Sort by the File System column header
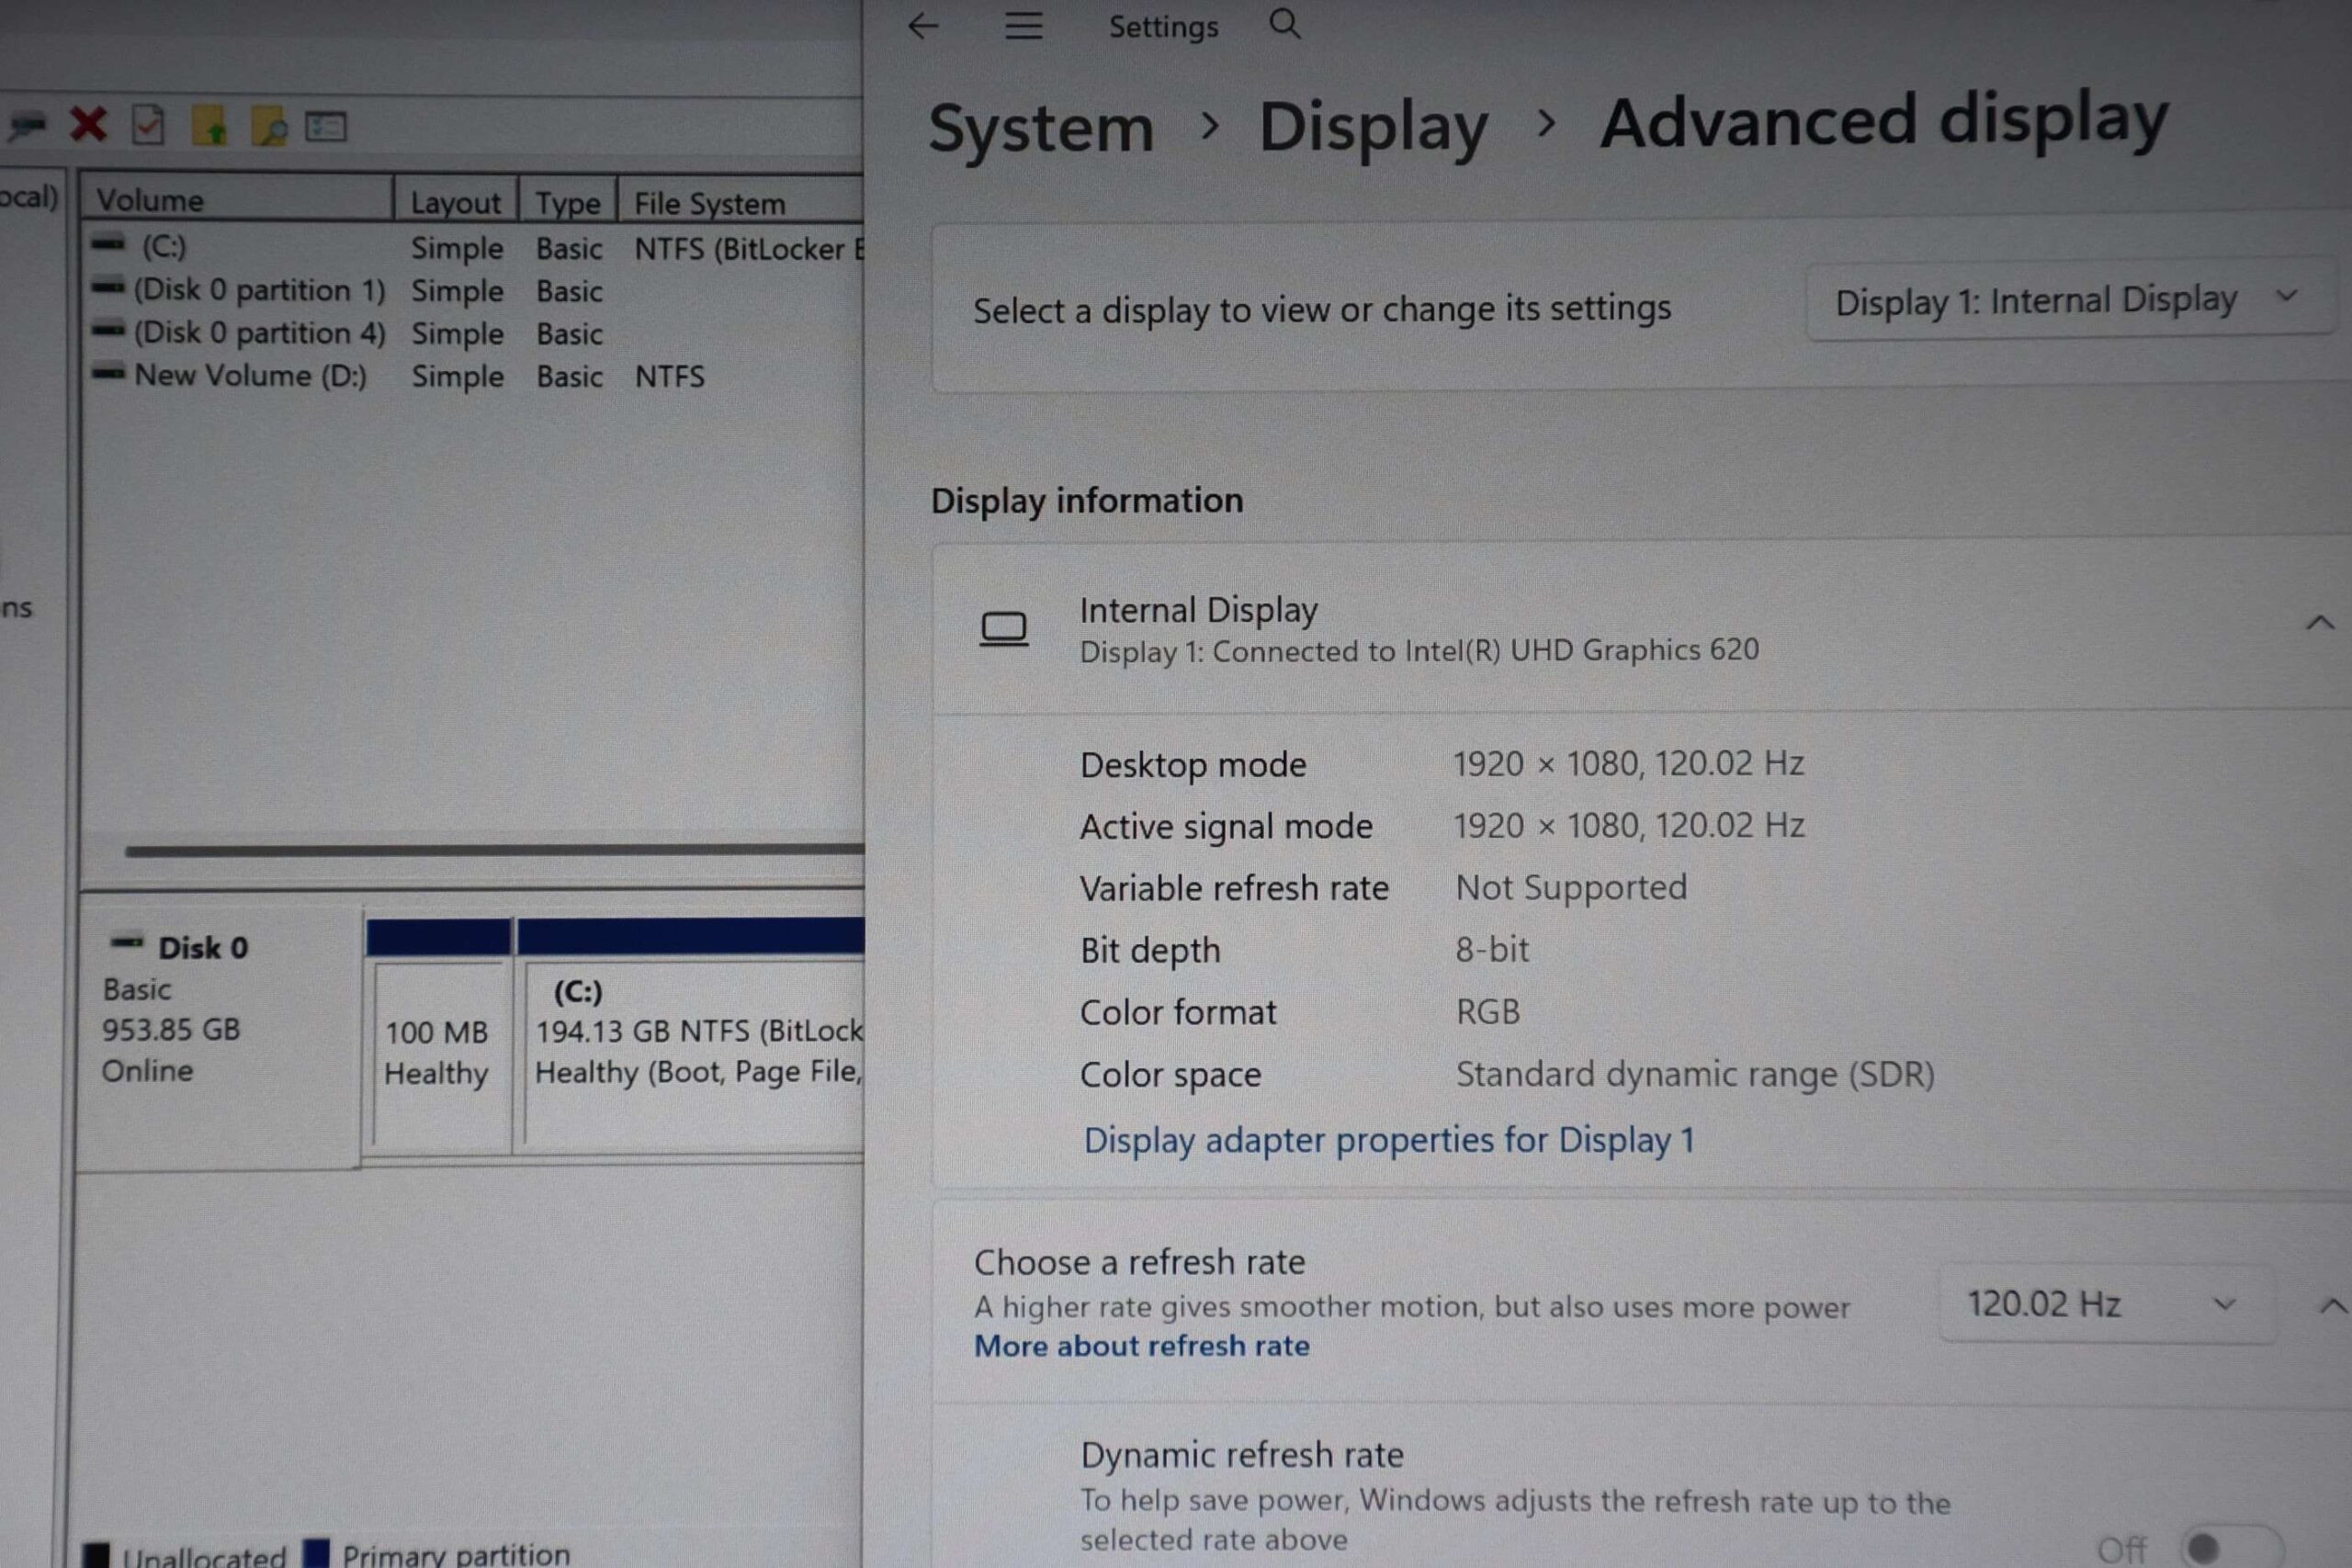 coord(741,202)
